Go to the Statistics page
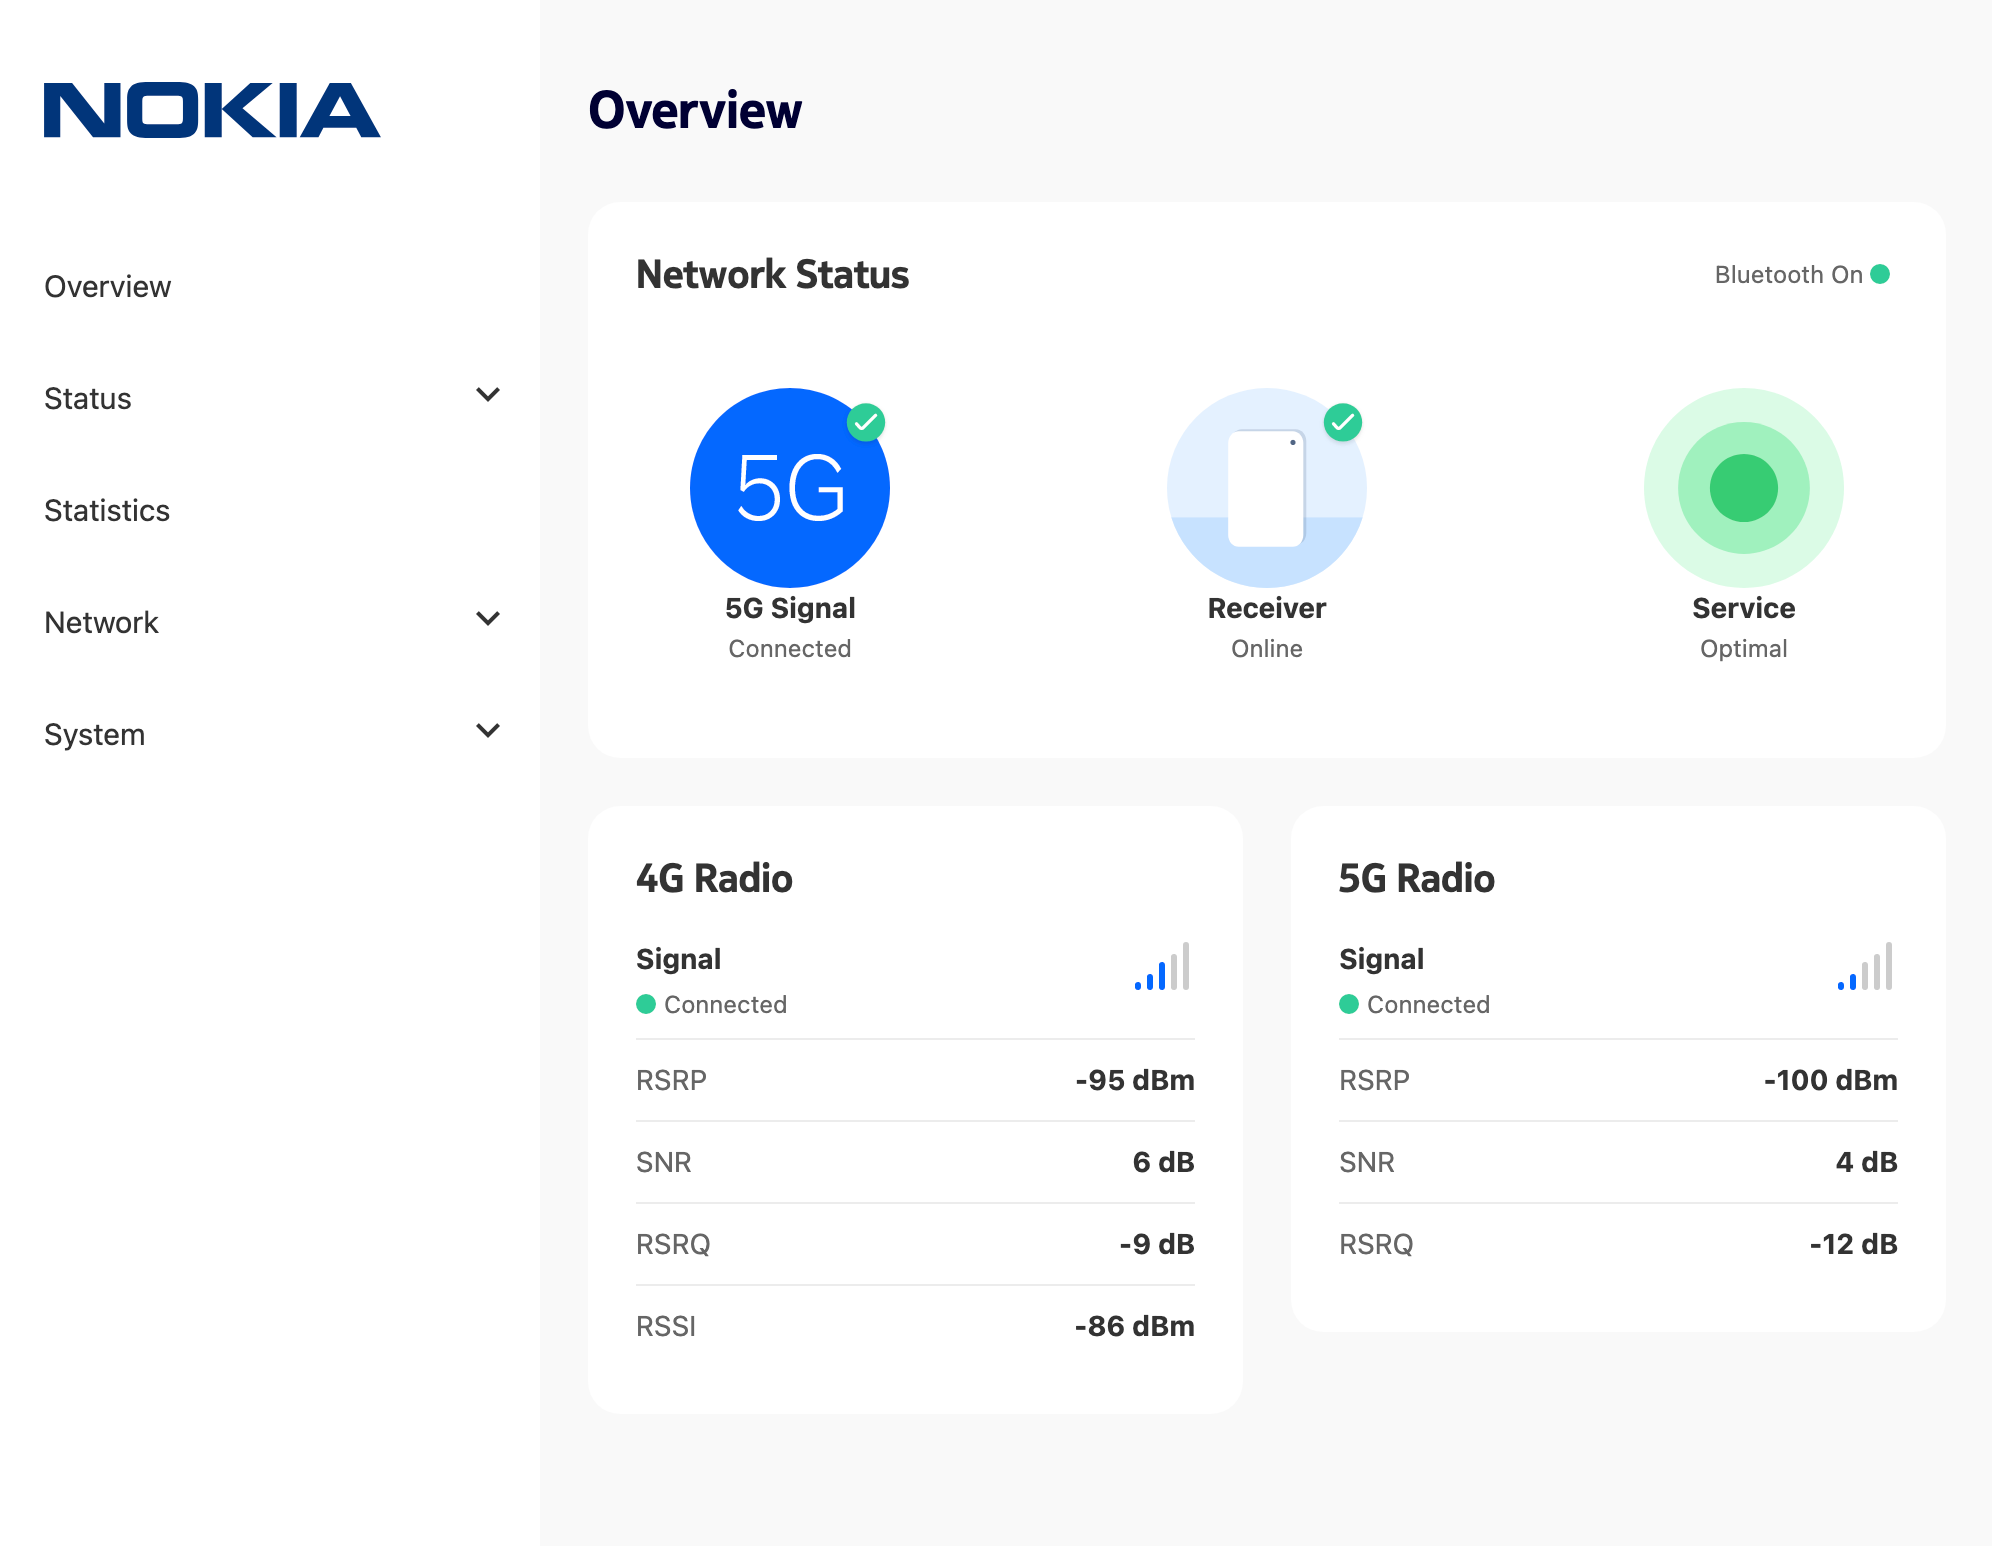Viewport: 1992px width, 1546px height. point(107,511)
